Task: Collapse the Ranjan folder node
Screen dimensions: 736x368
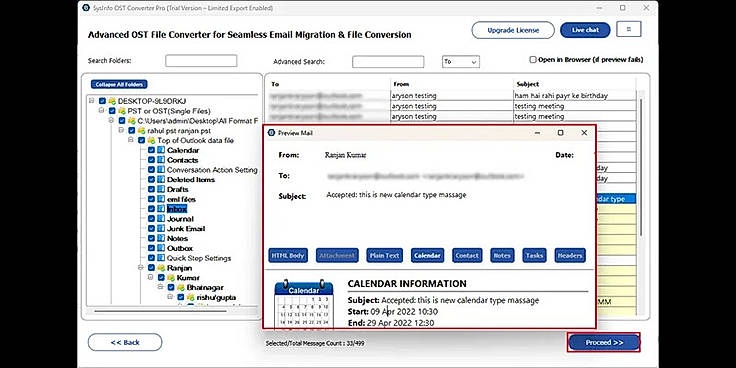Action: click(x=141, y=268)
